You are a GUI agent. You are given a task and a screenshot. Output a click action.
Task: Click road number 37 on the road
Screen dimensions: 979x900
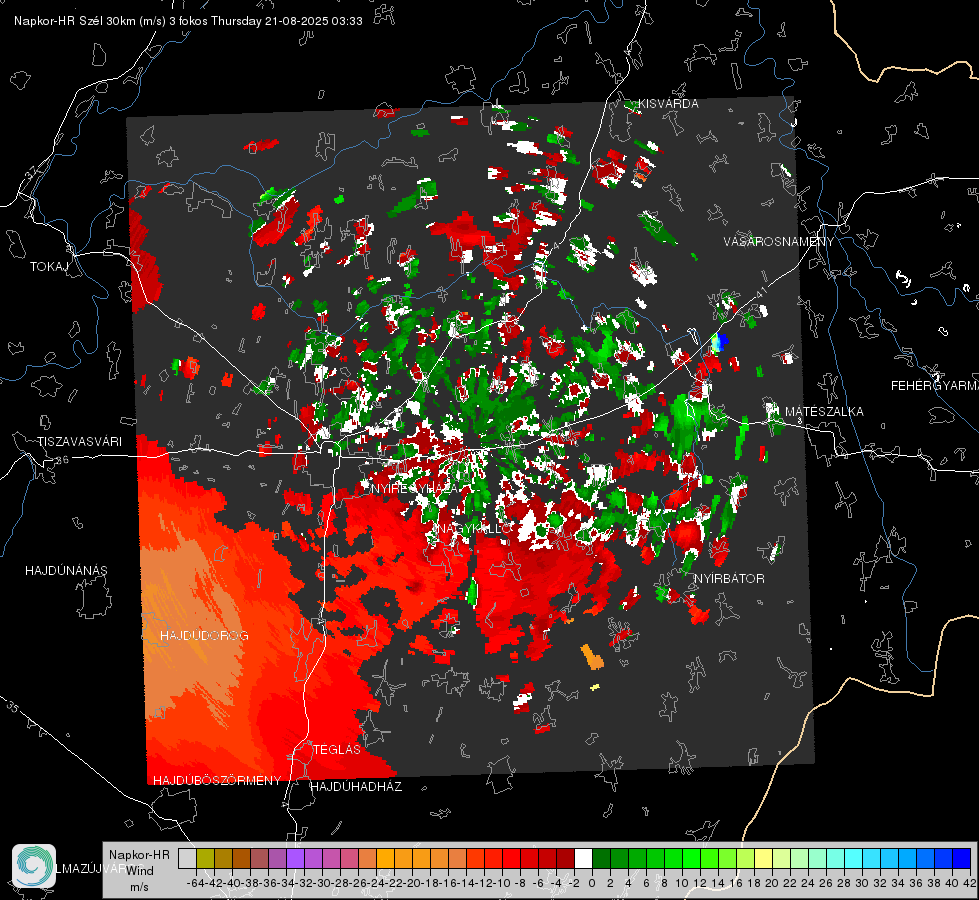tap(32, 171)
